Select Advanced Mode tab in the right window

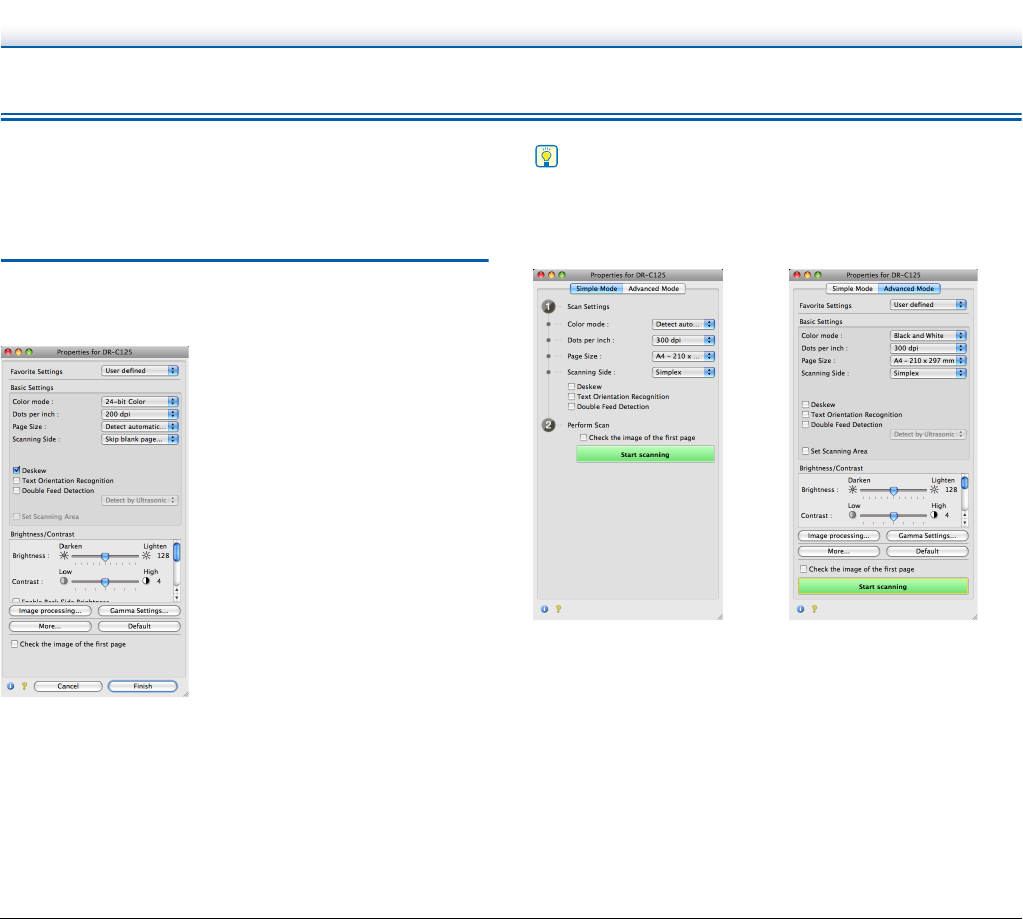(x=909, y=288)
